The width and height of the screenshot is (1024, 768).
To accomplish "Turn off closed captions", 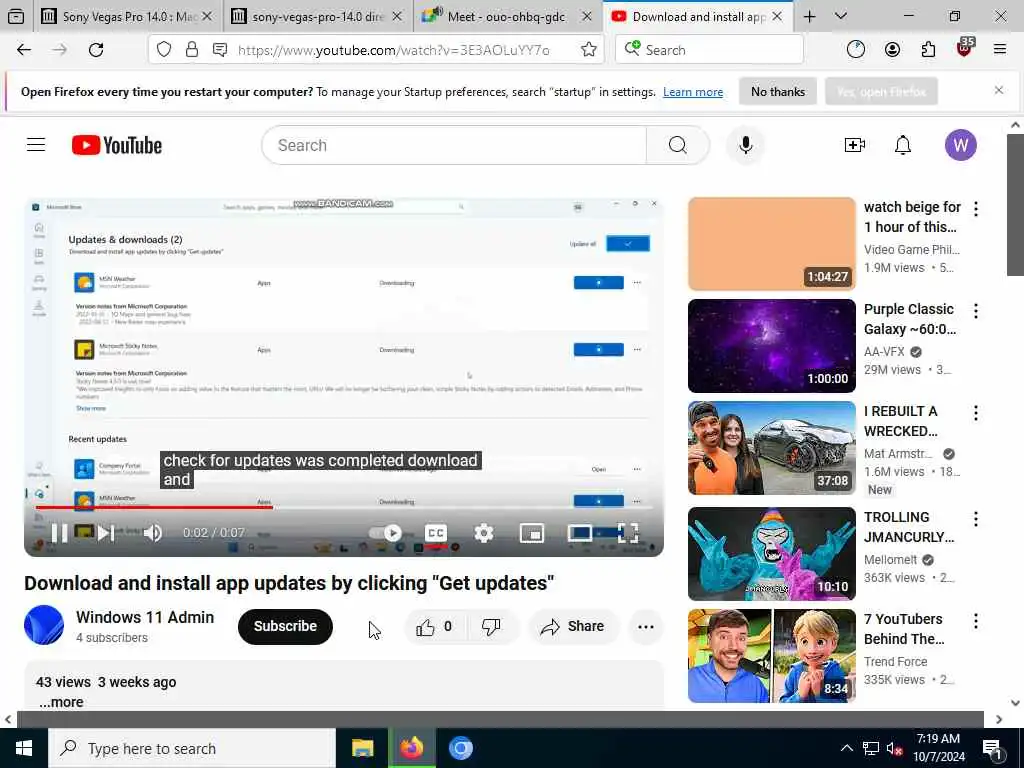I will [436, 533].
